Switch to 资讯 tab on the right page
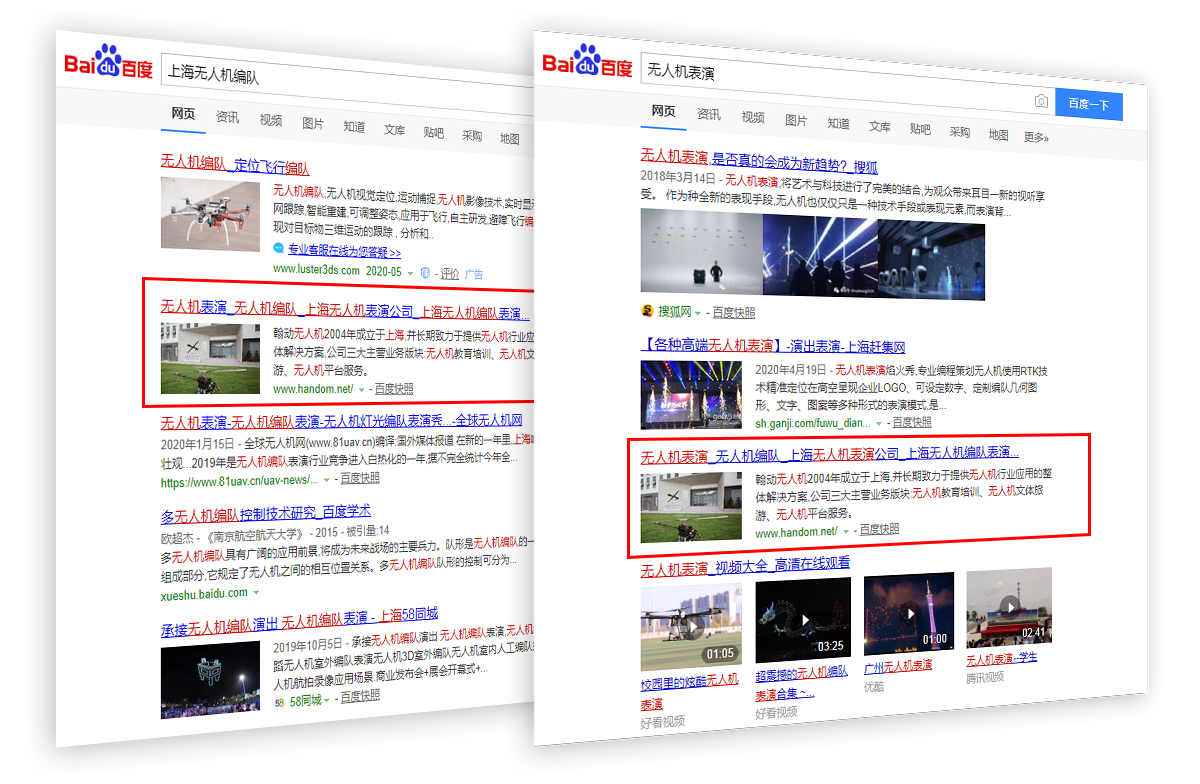This screenshot has width=1200, height=784. pos(709,115)
